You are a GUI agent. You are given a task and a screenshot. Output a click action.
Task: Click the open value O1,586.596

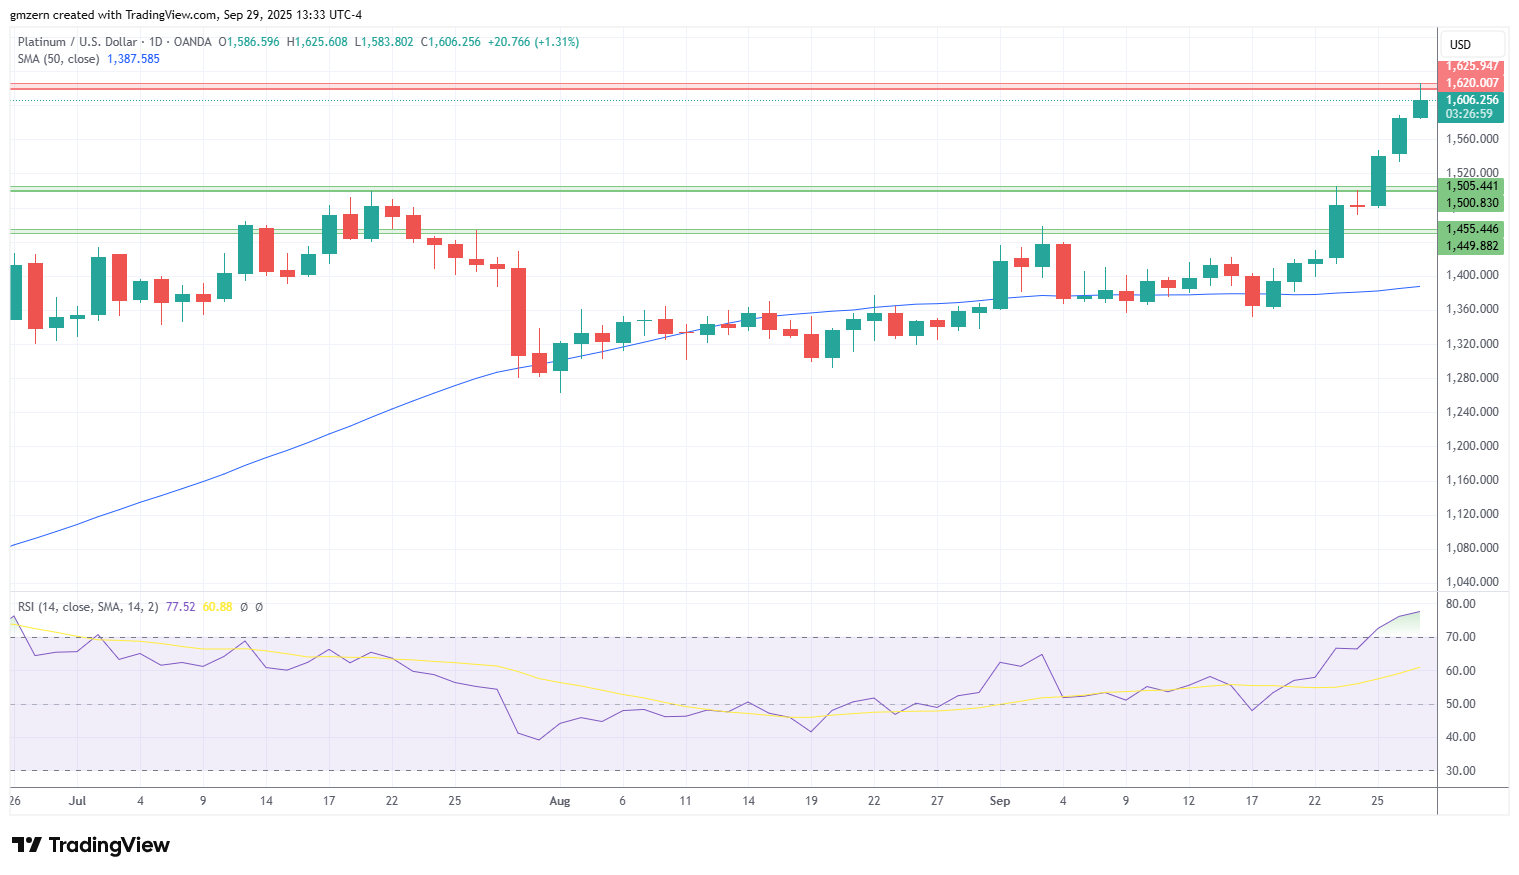[x=249, y=42]
